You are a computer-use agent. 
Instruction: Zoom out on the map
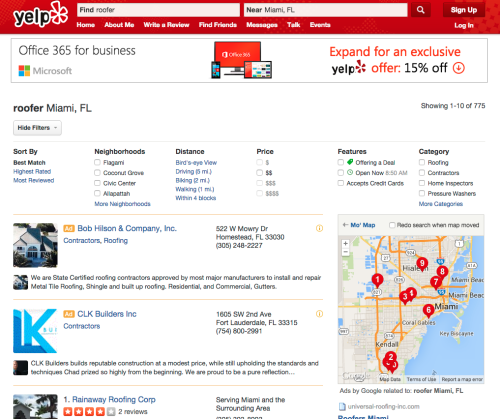pyautogui.click(x=346, y=252)
